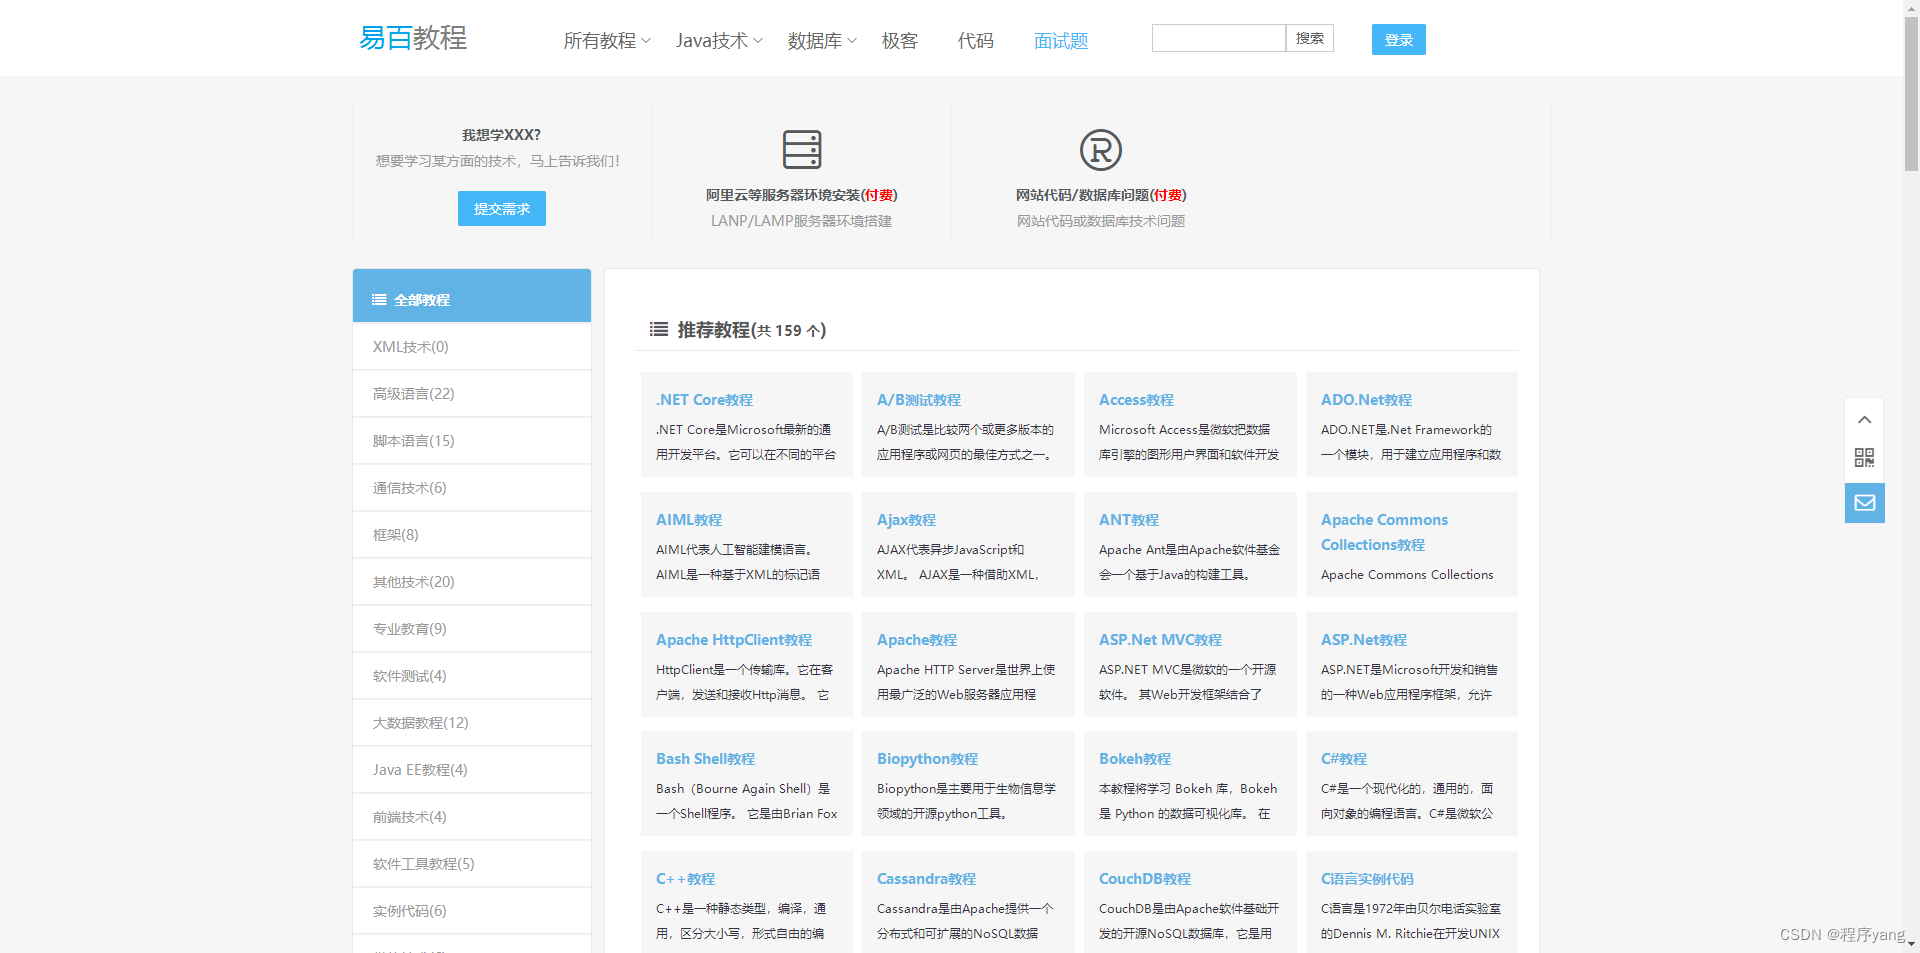Open the C++教程 tutorial

pyautogui.click(x=685, y=879)
